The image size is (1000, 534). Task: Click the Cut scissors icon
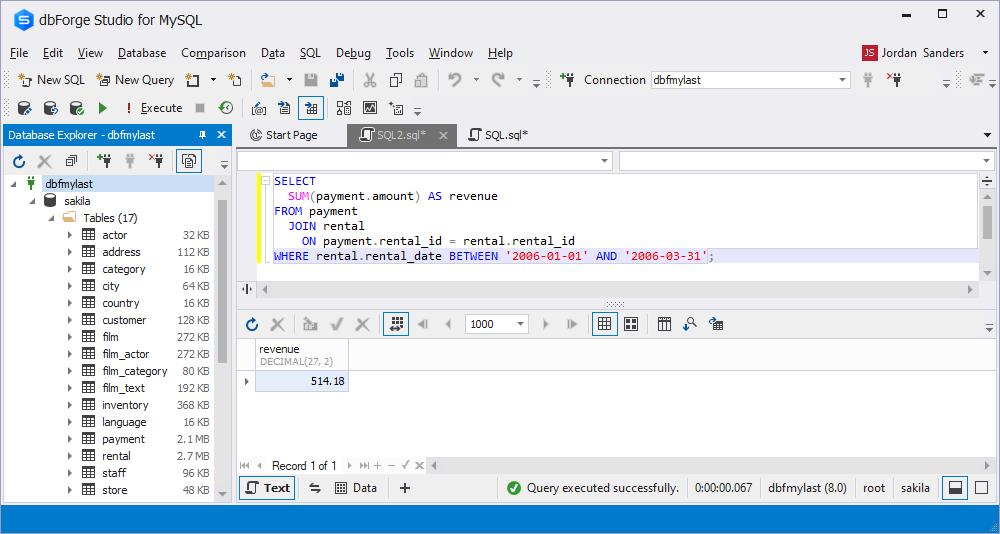370,80
